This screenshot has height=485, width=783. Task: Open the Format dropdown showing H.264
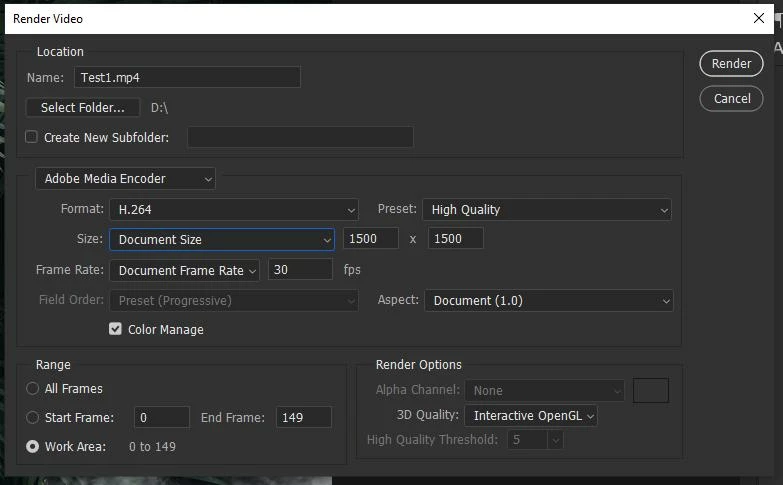[x=234, y=209]
